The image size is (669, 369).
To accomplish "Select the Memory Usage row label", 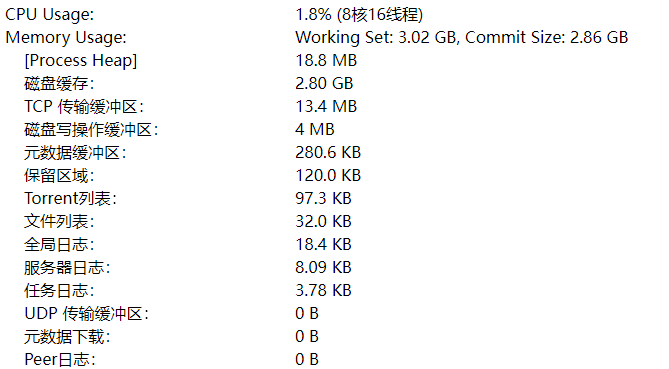I will click(x=66, y=38).
